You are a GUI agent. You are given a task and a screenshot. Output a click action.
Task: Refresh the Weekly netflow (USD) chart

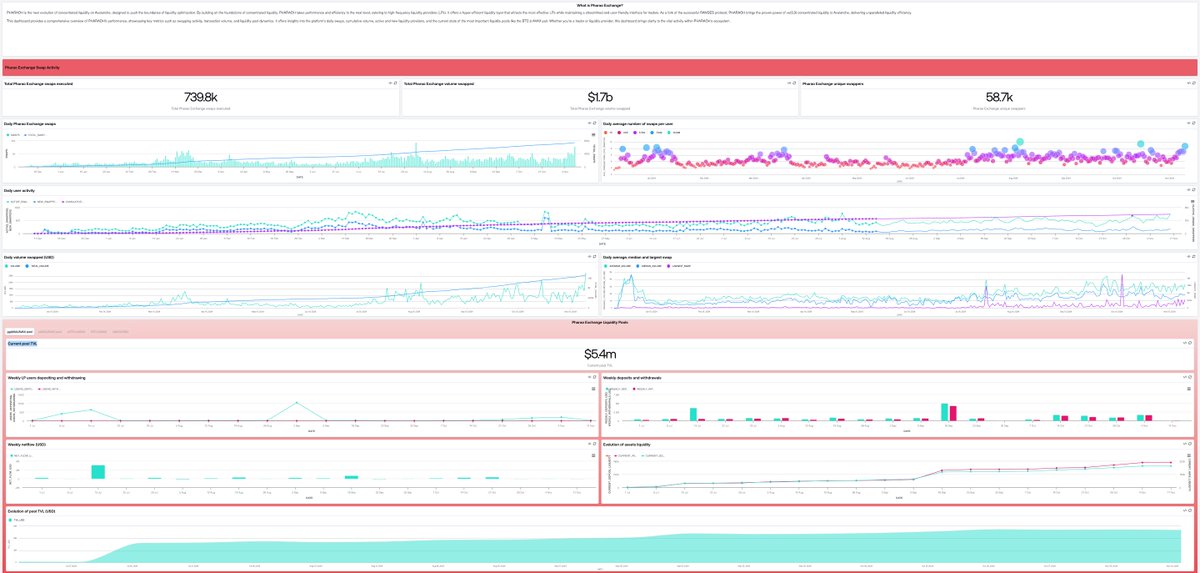[x=594, y=444]
